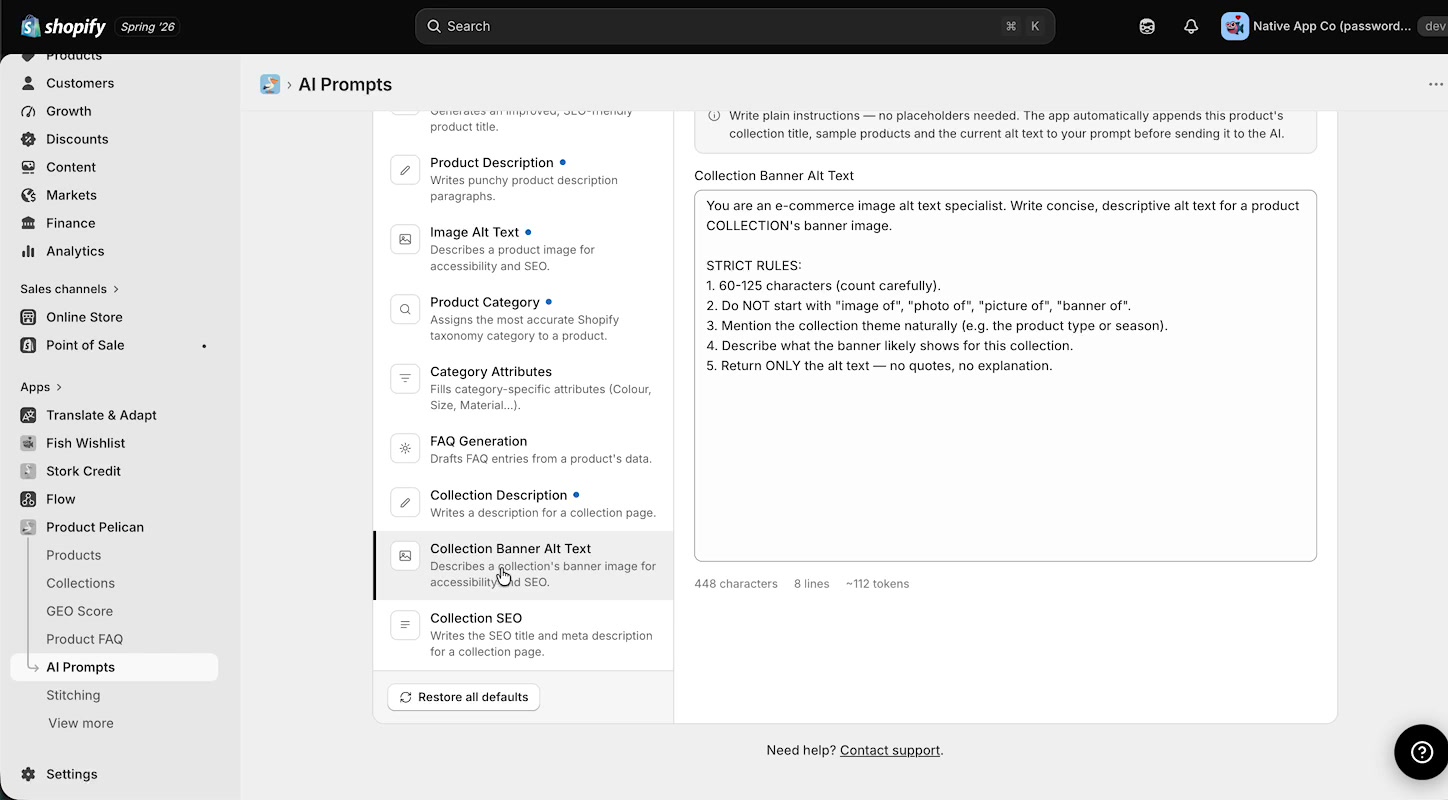Click the Online Store icon
The height and width of the screenshot is (800, 1448).
(x=28, y=317)
